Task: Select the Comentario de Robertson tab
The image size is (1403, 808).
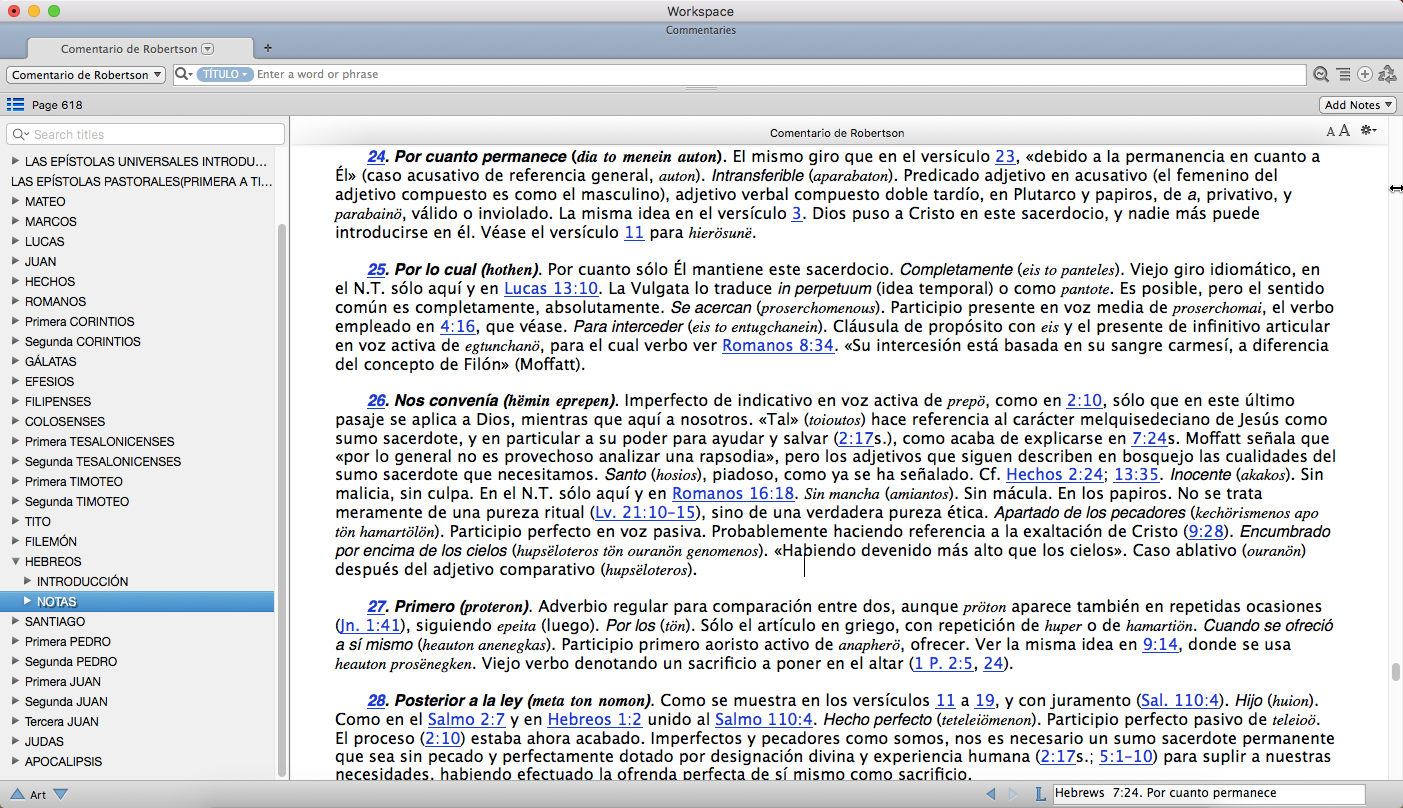Action: [x=138, y=48]
